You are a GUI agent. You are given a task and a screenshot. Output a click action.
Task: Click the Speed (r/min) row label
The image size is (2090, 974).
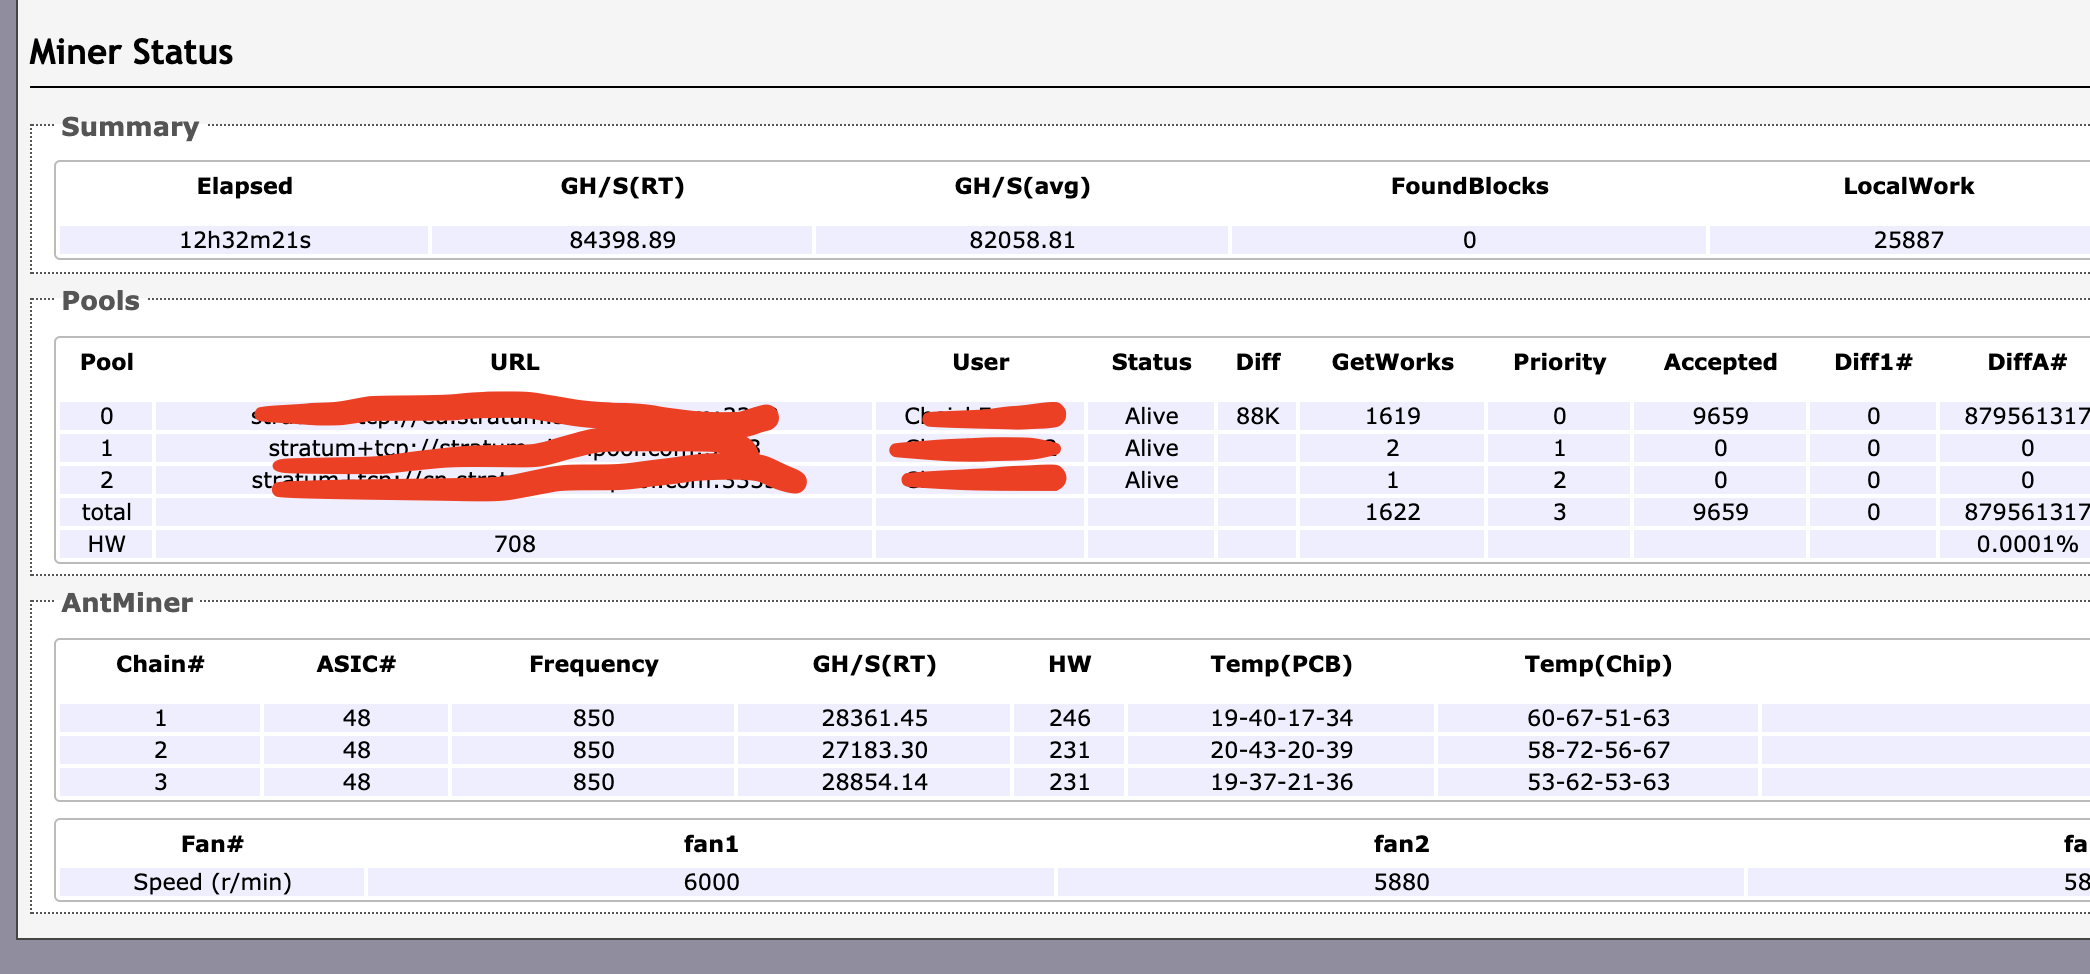[212, 882]
